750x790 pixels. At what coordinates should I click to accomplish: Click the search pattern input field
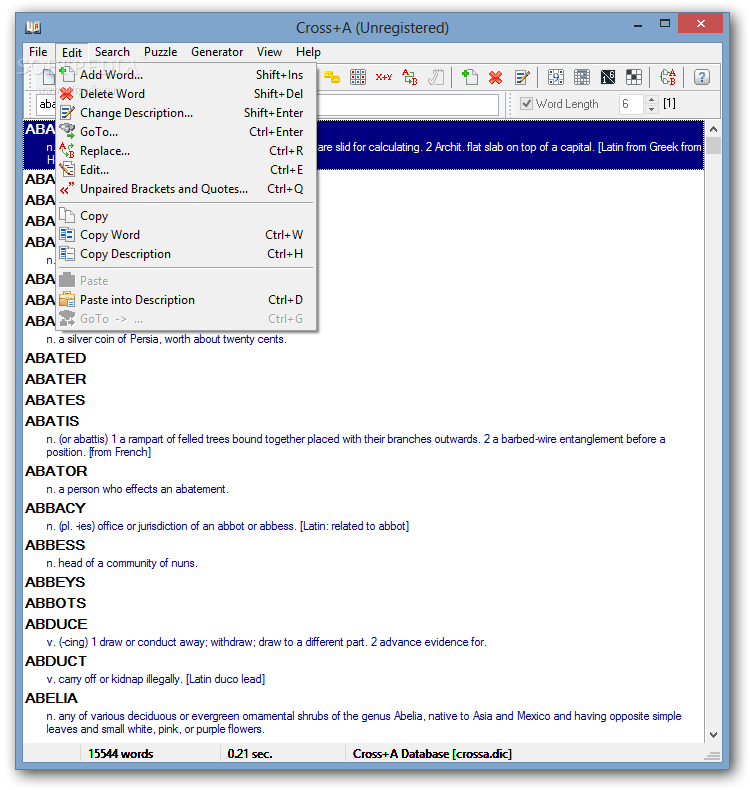point(408,104)
